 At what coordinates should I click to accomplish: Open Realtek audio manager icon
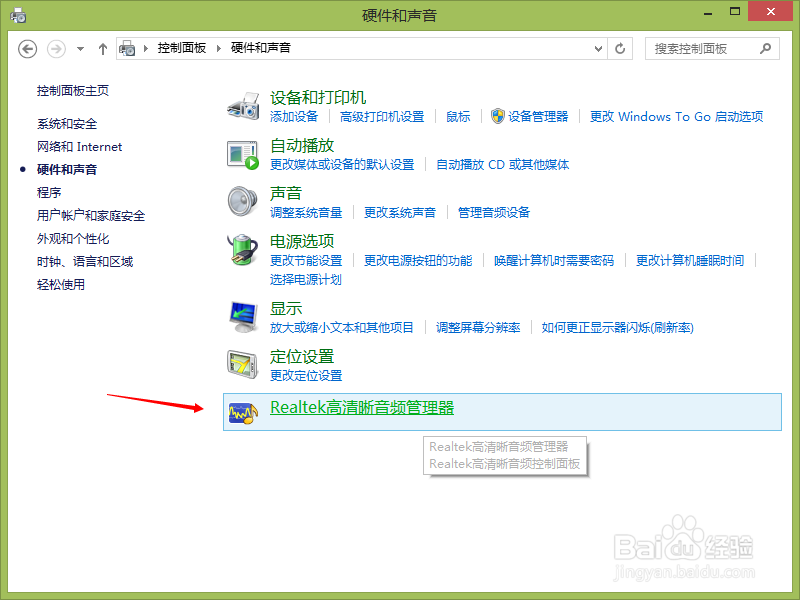click(x=243, y=413)
